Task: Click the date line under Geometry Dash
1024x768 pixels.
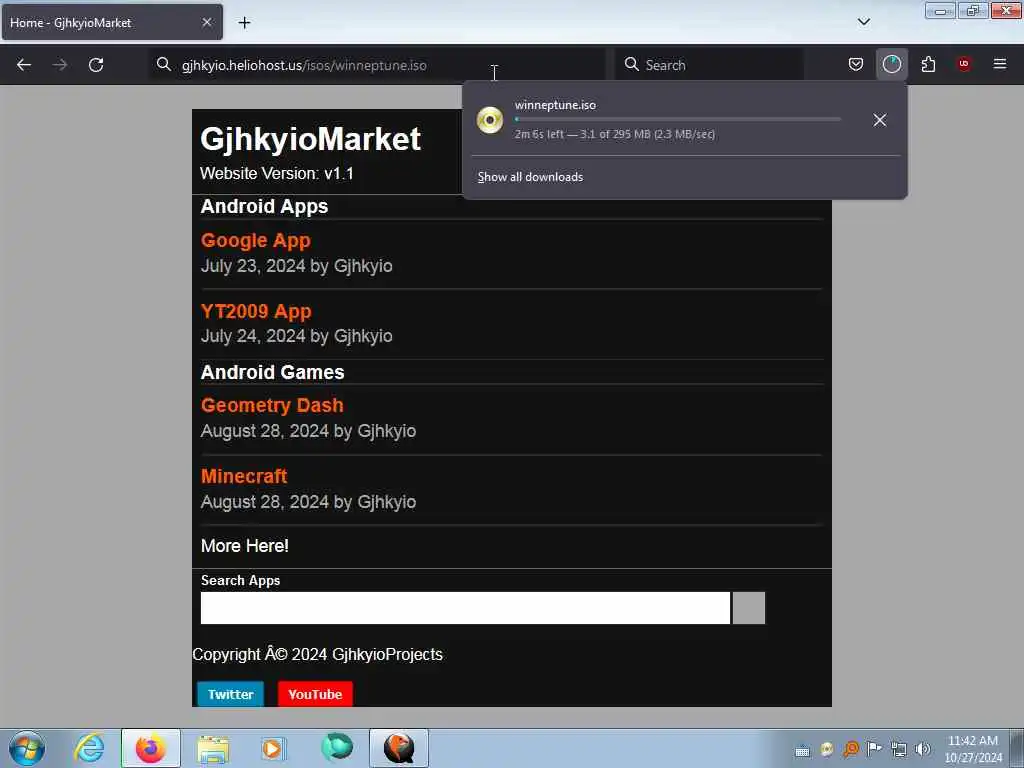Action: [x=308, y=431]
